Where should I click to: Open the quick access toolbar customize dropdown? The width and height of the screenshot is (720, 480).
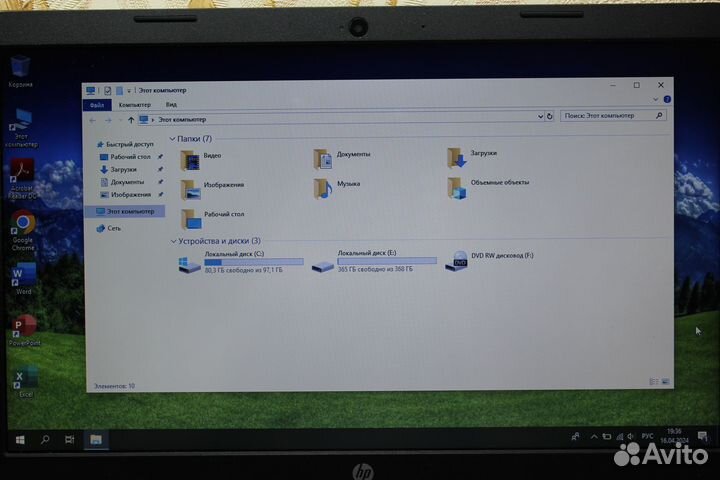[129, 91]
